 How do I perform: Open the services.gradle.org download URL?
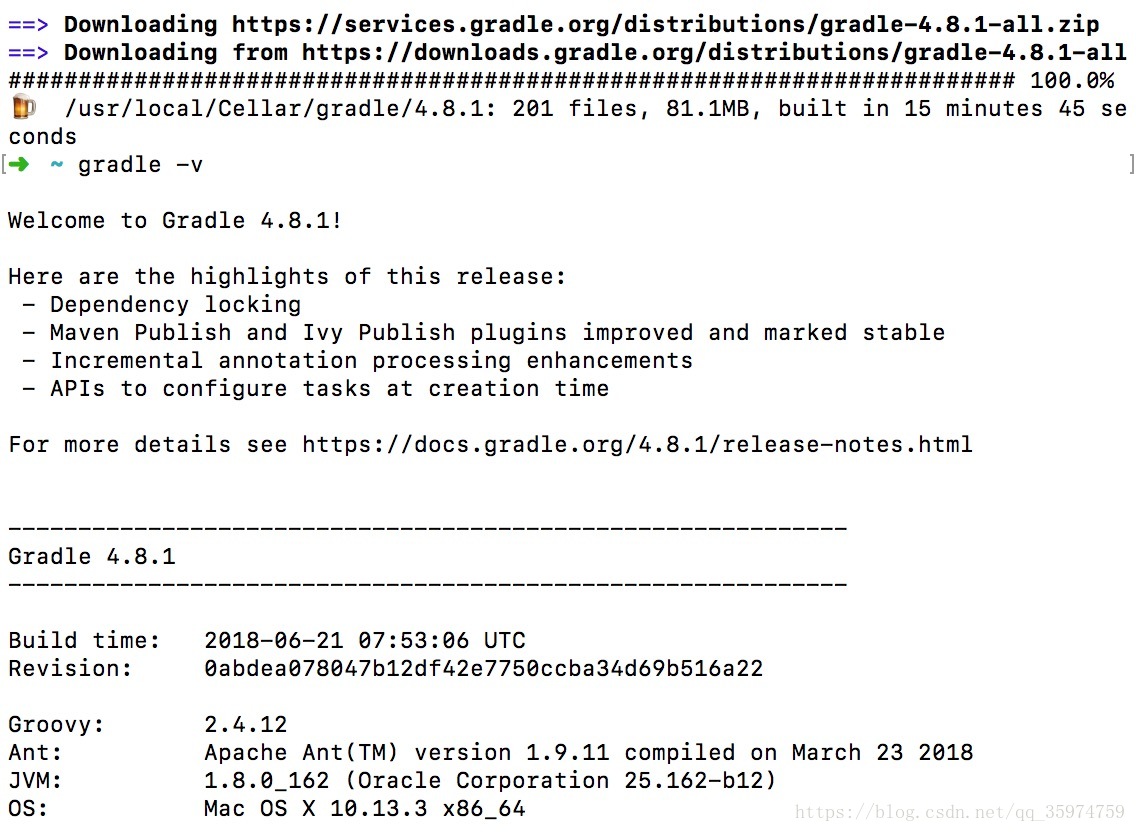[665, 25]
